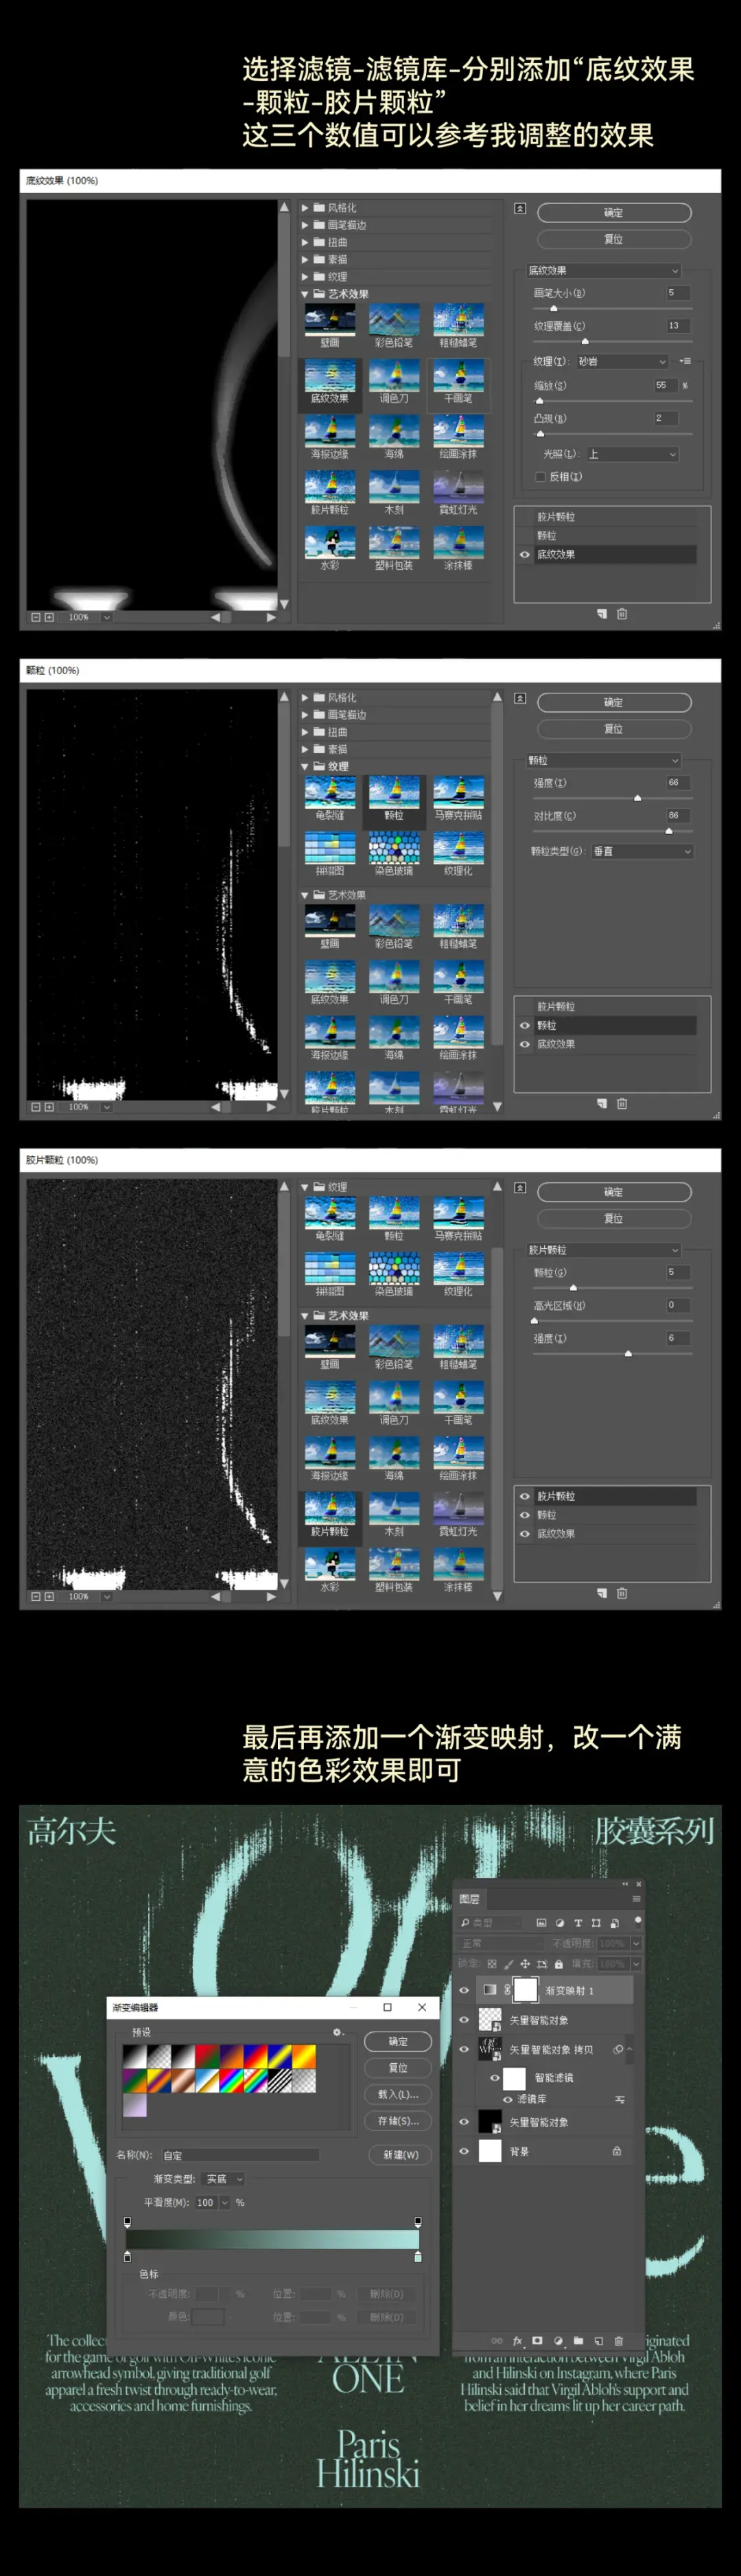Click 画笔大小 slider handle in 底纹效果 window
Screen dimensions: 741x2576
point(554,308)
